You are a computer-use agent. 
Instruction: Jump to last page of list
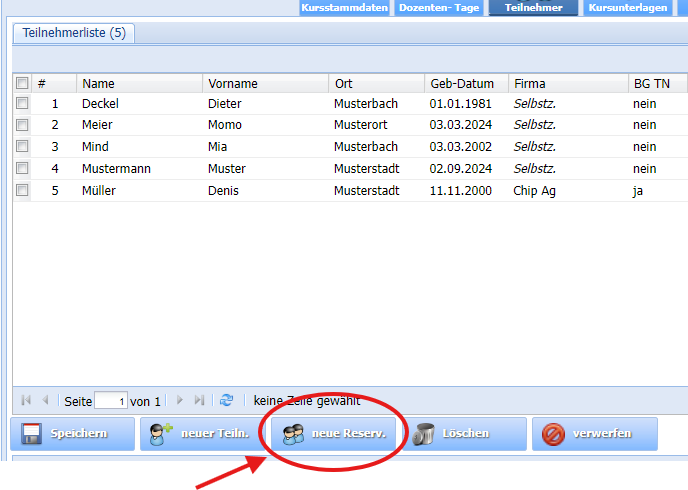point(199,400)
